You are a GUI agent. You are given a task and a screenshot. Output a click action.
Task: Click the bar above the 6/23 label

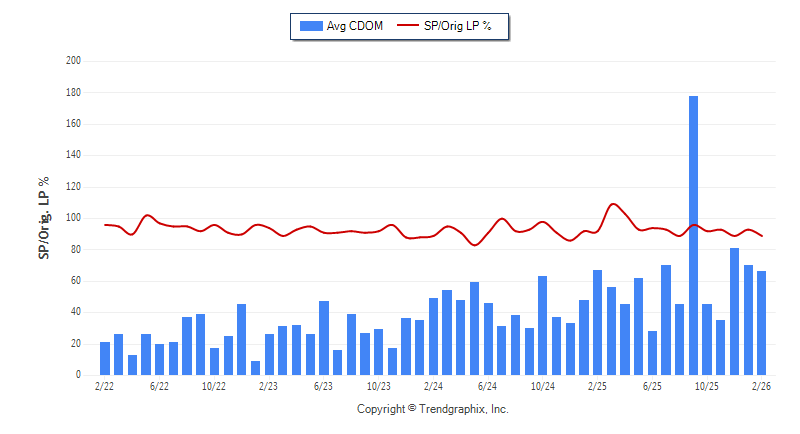[324, 337]
